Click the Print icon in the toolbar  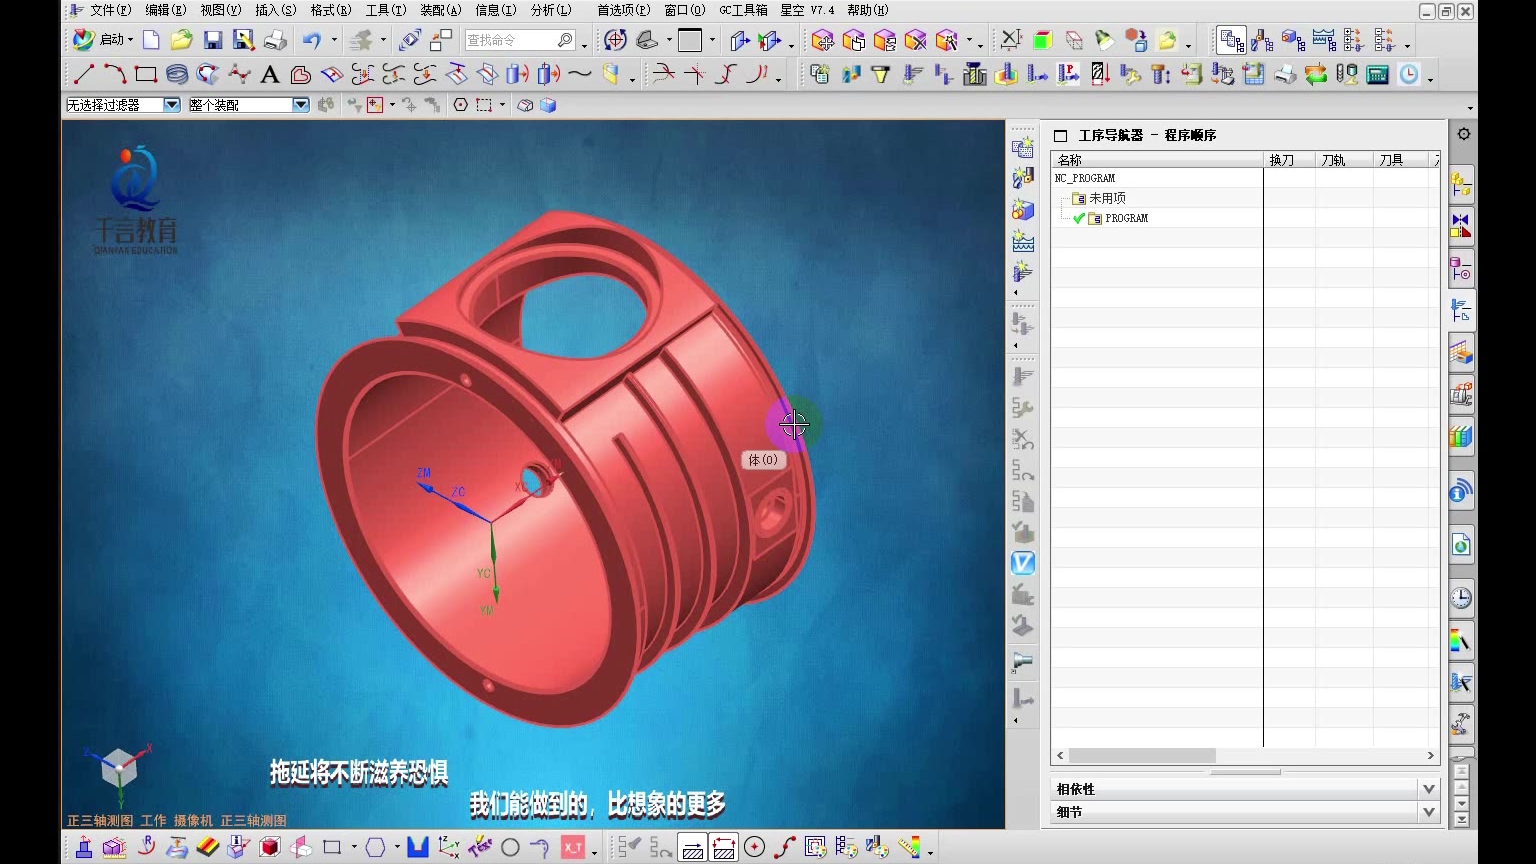point(275,40)
